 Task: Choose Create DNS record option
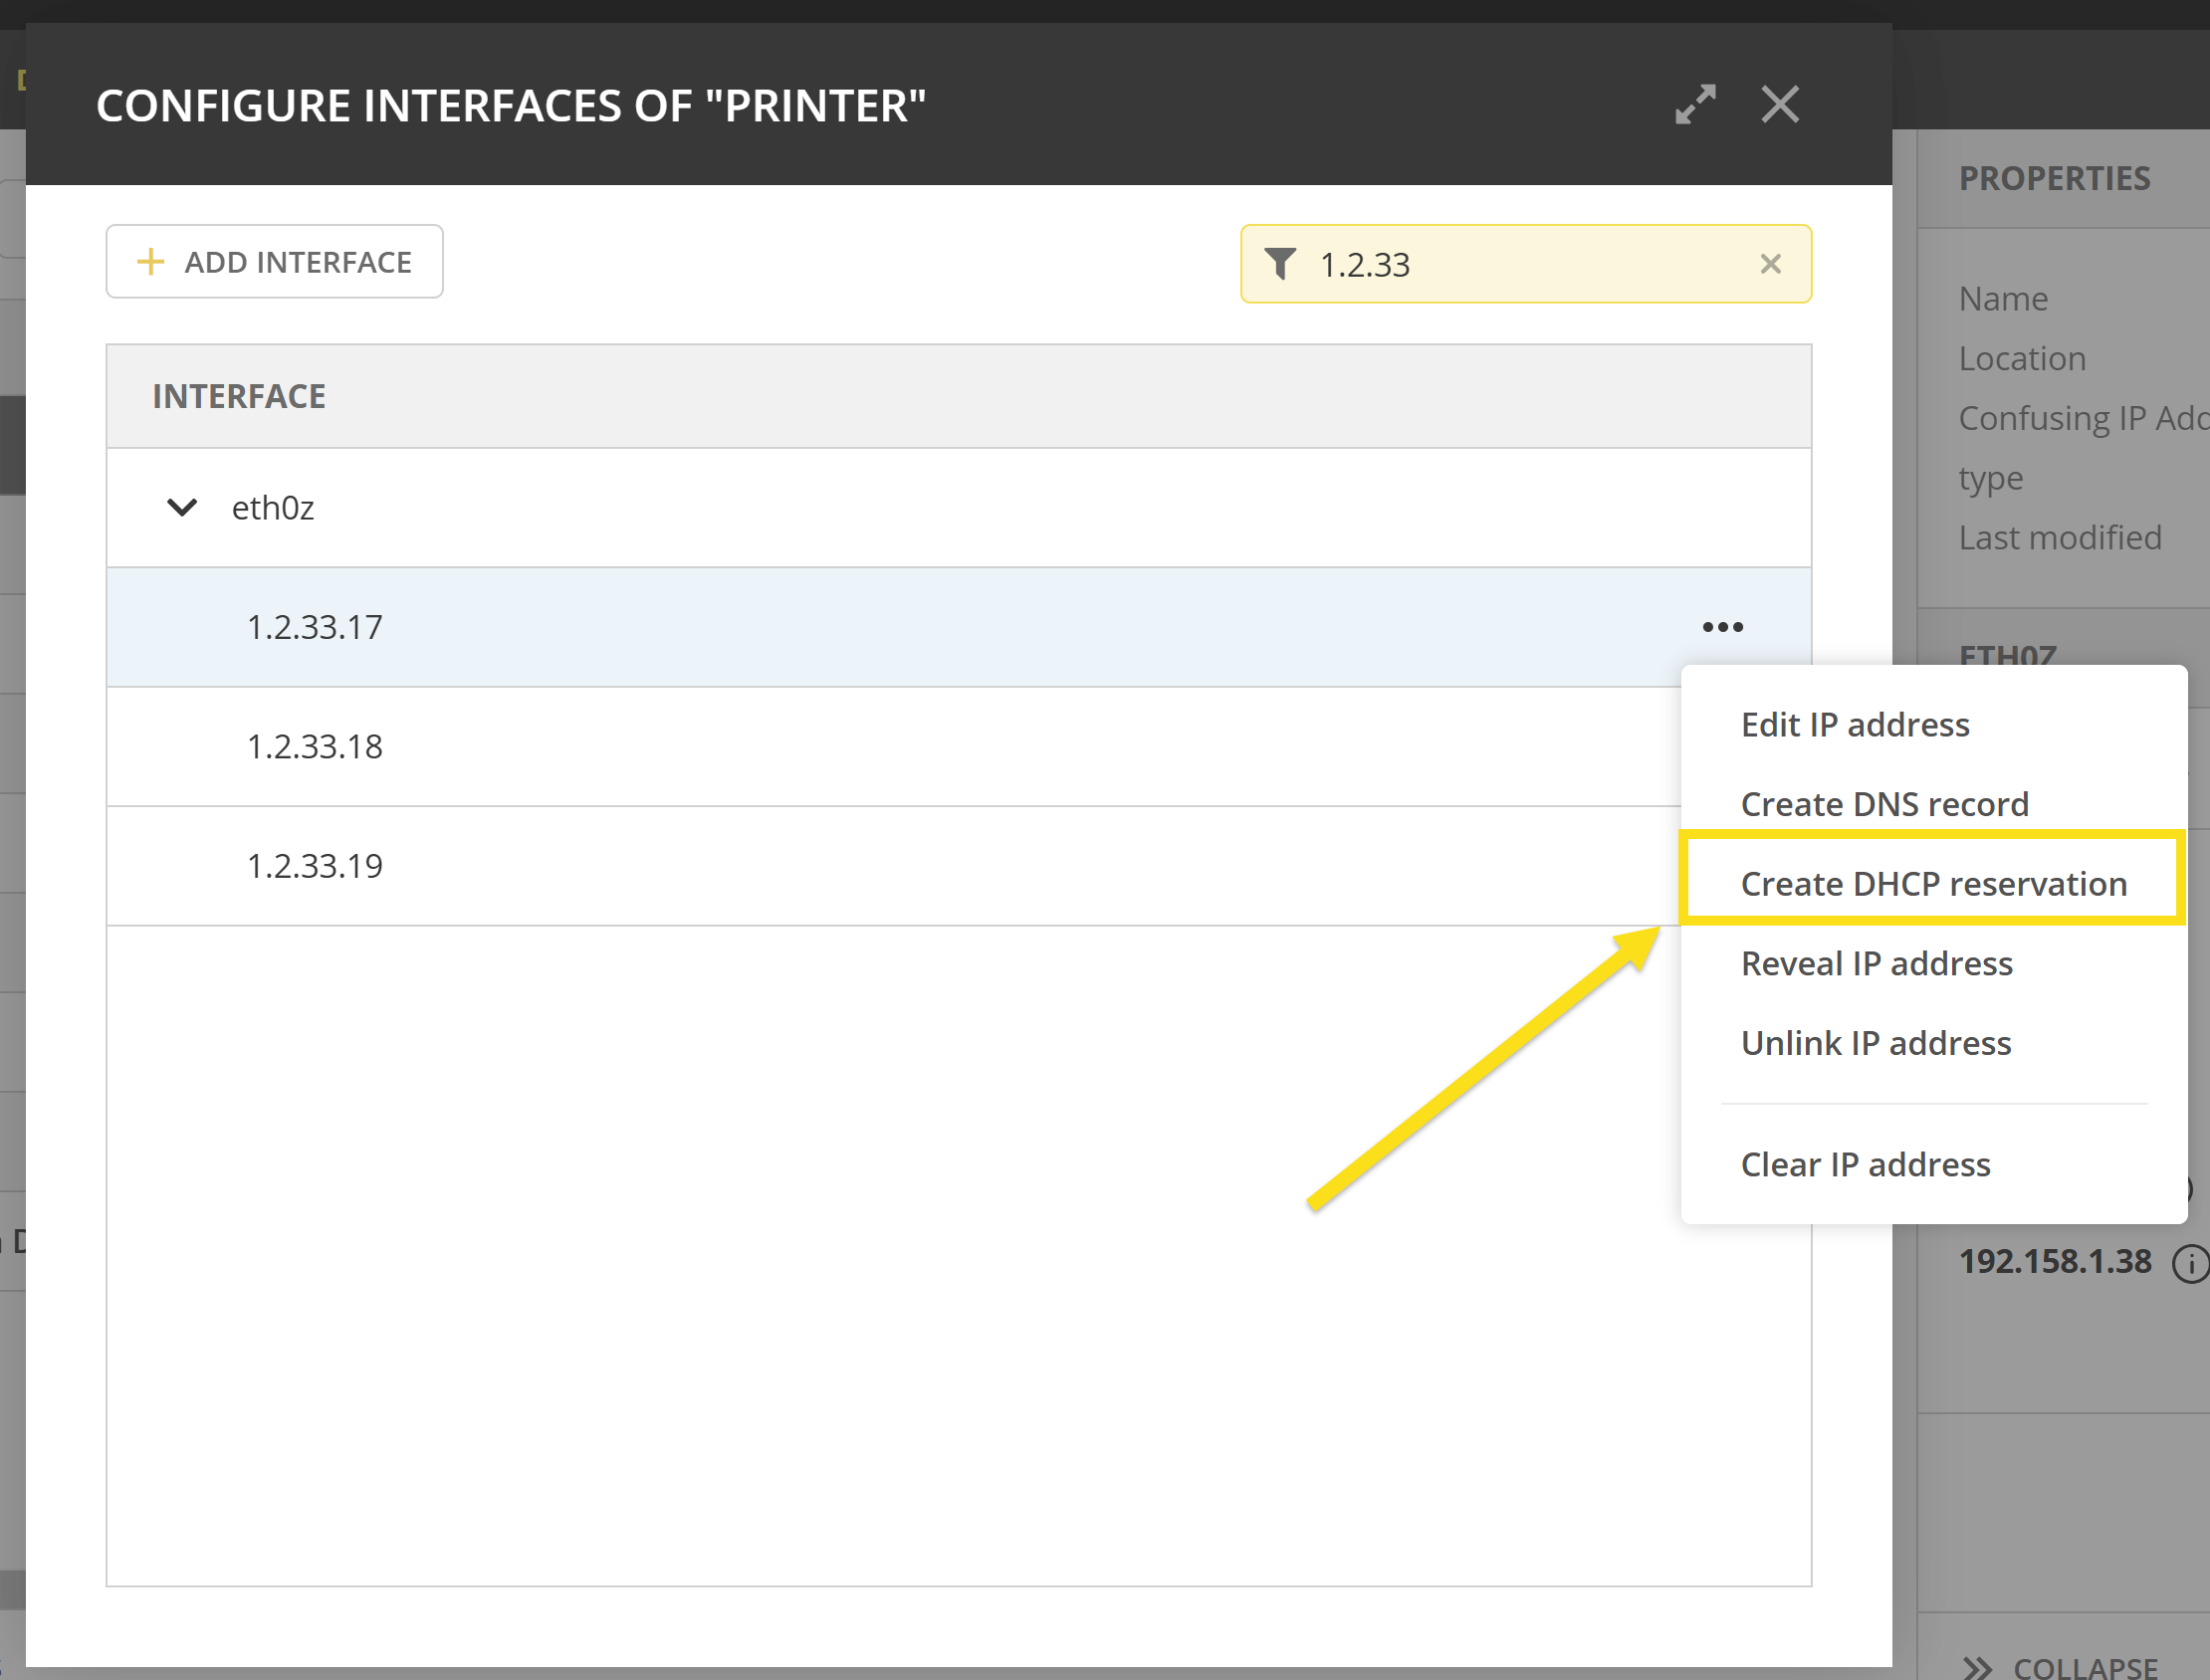pos(1884,804)
